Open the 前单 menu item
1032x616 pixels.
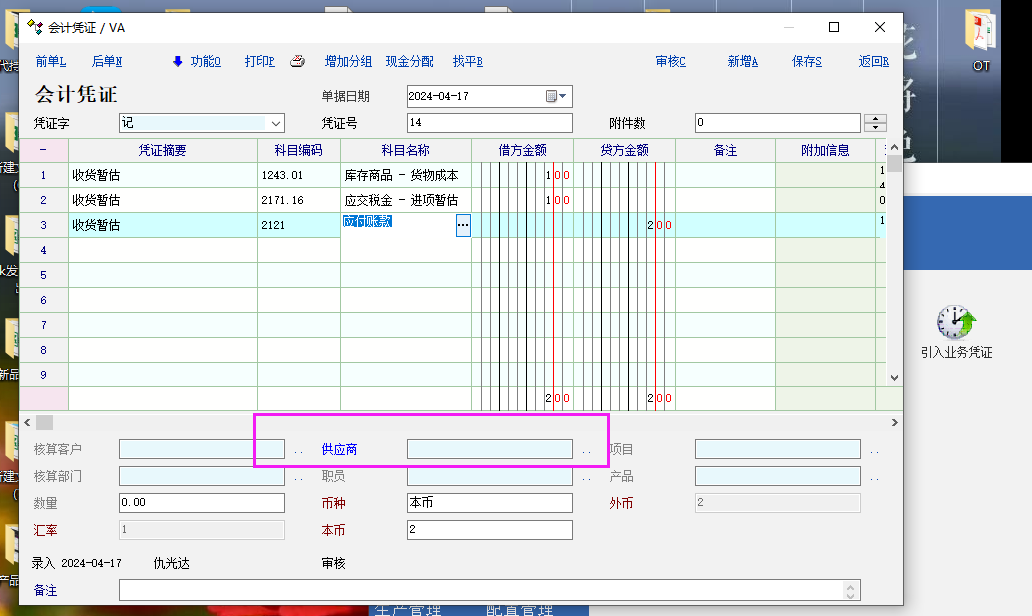tap(50, 62)
